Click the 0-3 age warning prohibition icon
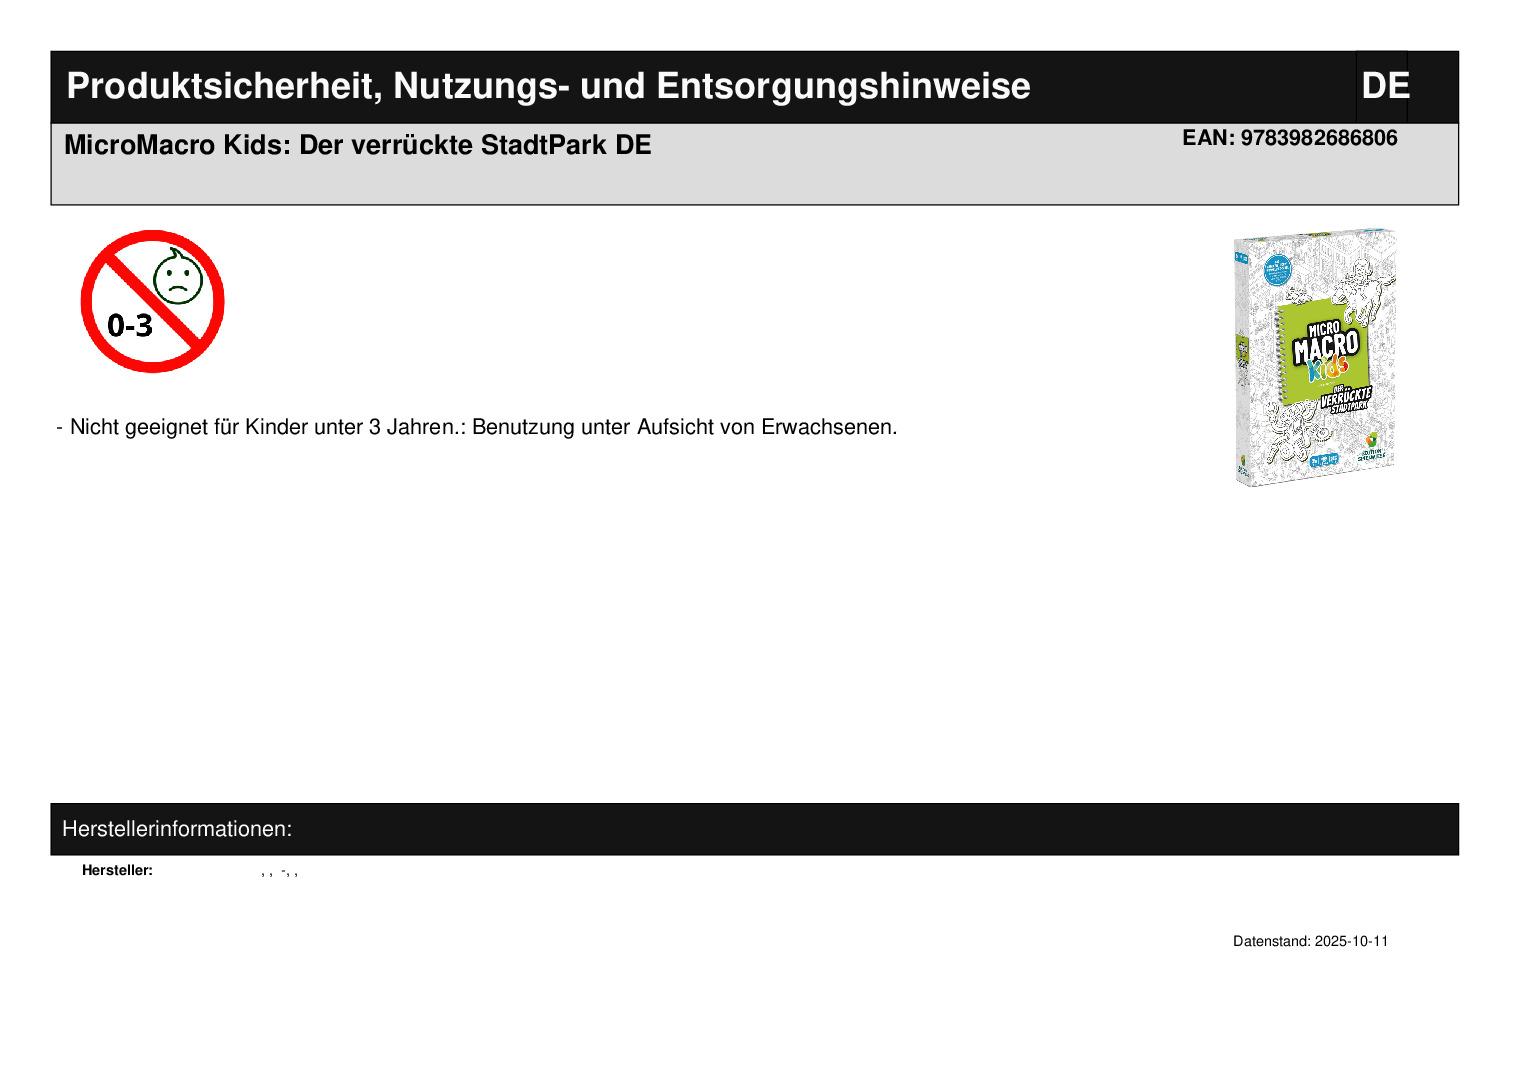Viewport: 1520px width, 1075px height. click(x=152, y=301)
